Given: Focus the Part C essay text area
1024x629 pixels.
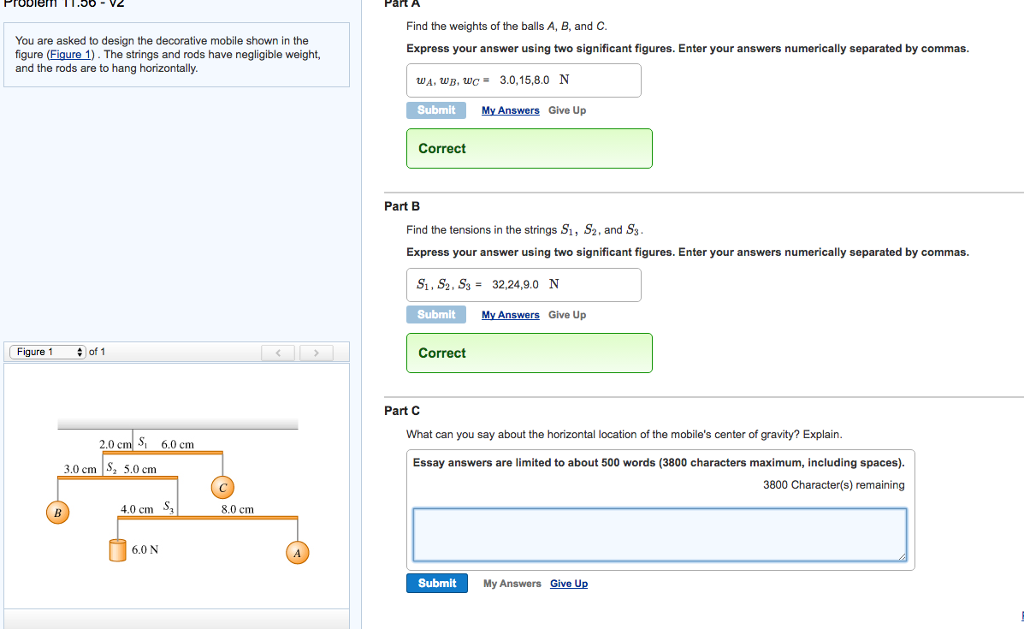Looking at the screenshot, I should click(660, 535).
